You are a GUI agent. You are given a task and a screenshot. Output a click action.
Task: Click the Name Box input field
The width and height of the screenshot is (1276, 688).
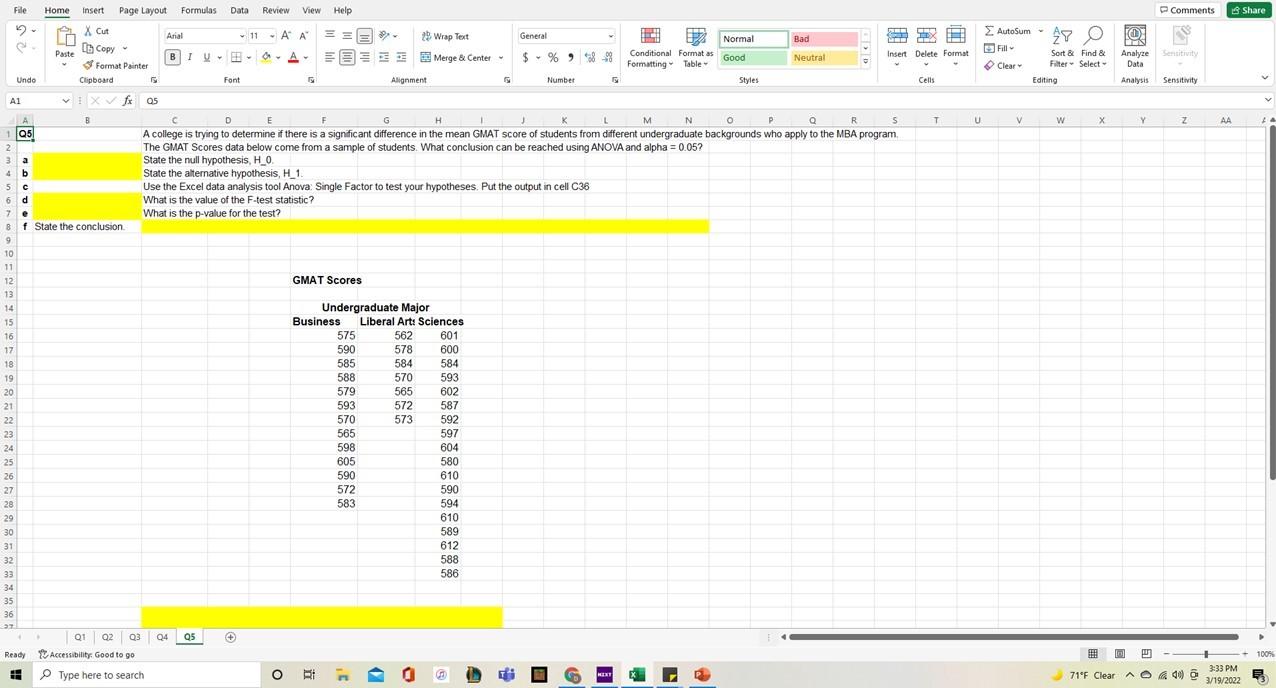[33, 100]
